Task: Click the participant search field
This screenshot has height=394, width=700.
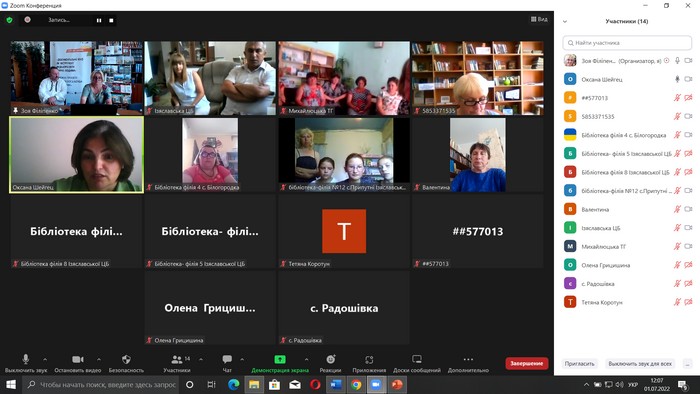Action: pyautogui.click(x=627, y=43)
